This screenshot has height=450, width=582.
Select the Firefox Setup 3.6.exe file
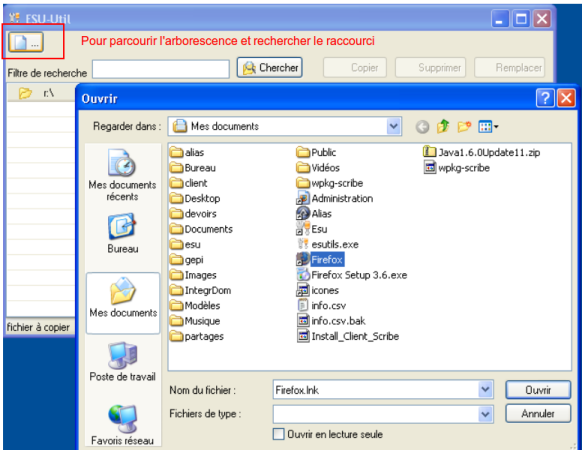coord(352,275)
